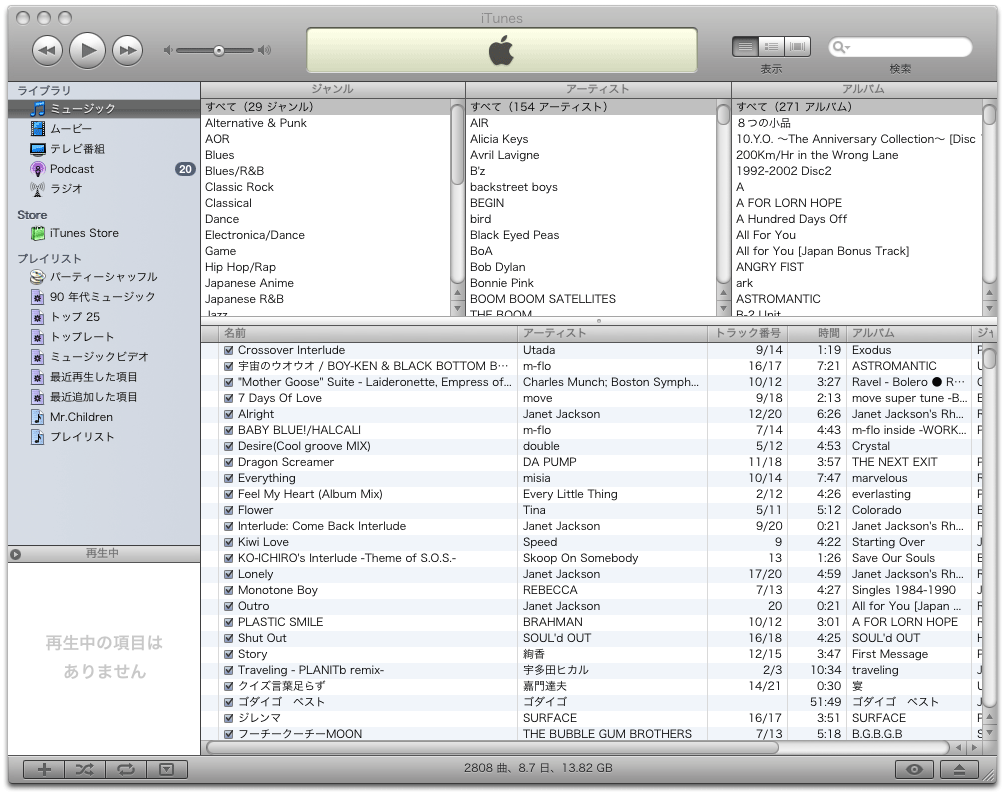
Task: Sort by the アルバム column header in song list
Action: [x=909, y=333]
